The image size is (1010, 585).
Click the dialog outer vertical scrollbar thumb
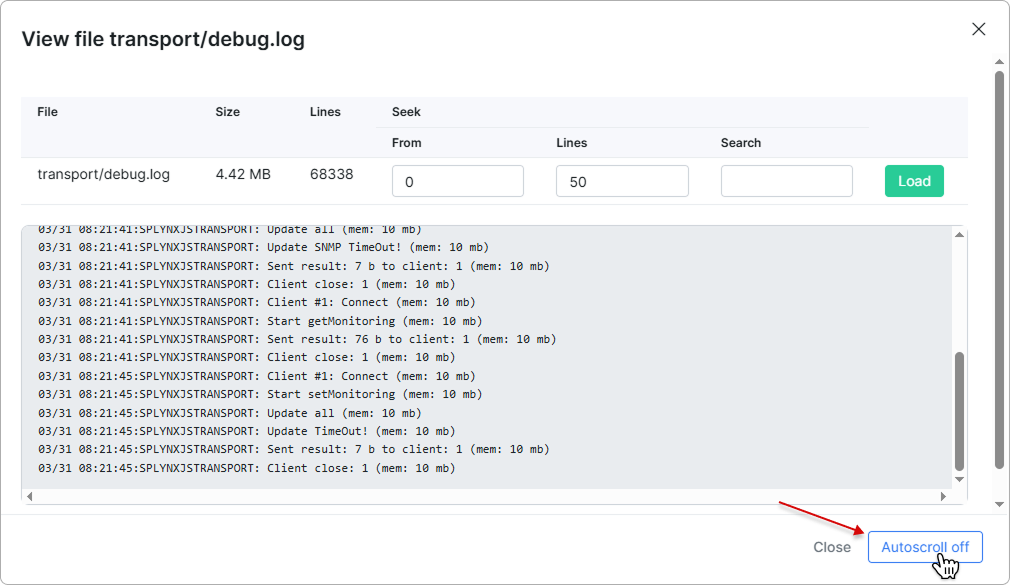[x=999, y=269]
